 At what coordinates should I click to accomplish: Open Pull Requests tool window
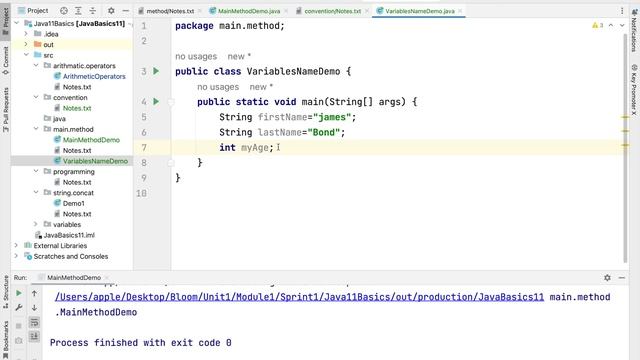pos(5,110)
